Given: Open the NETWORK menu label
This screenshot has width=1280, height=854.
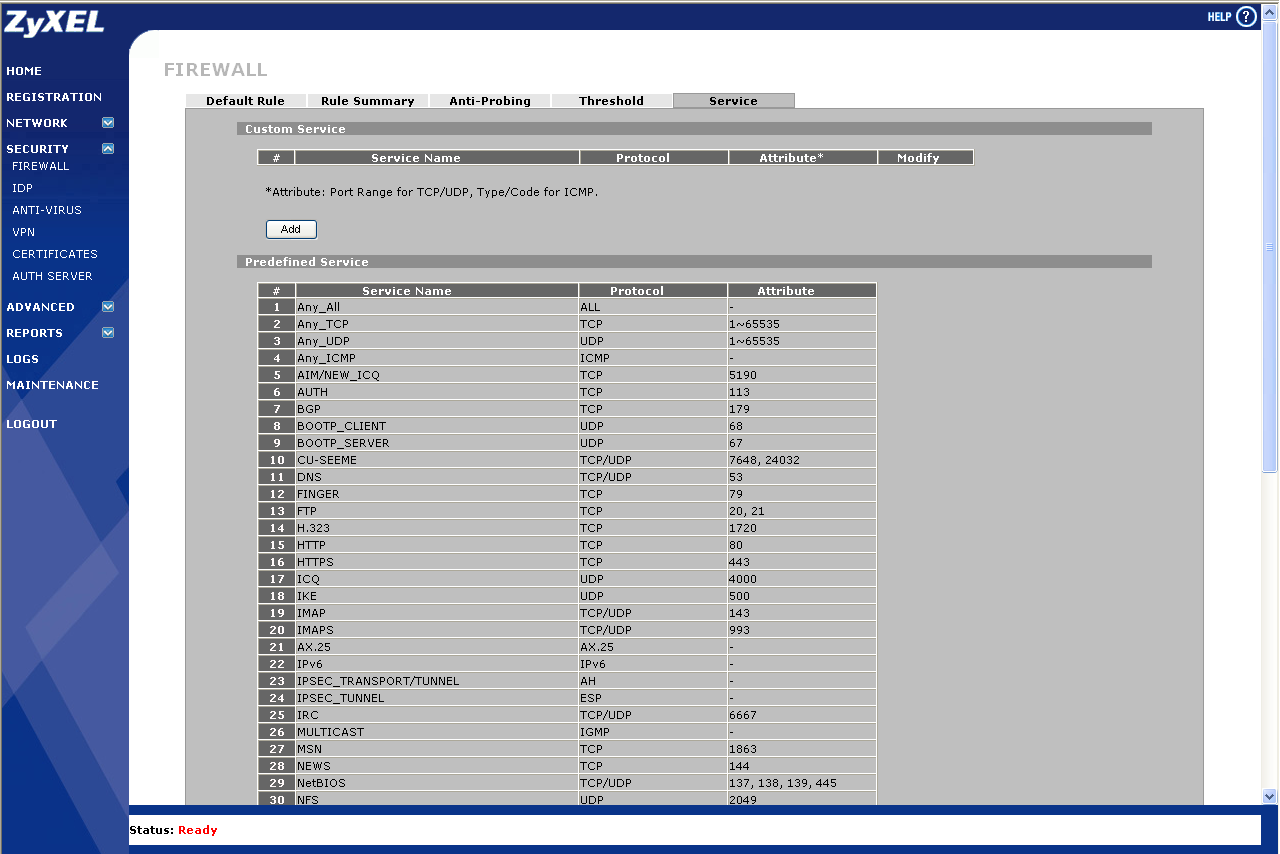Looking at the screenshot, I should pyautogui.click(x=37, y=123).
